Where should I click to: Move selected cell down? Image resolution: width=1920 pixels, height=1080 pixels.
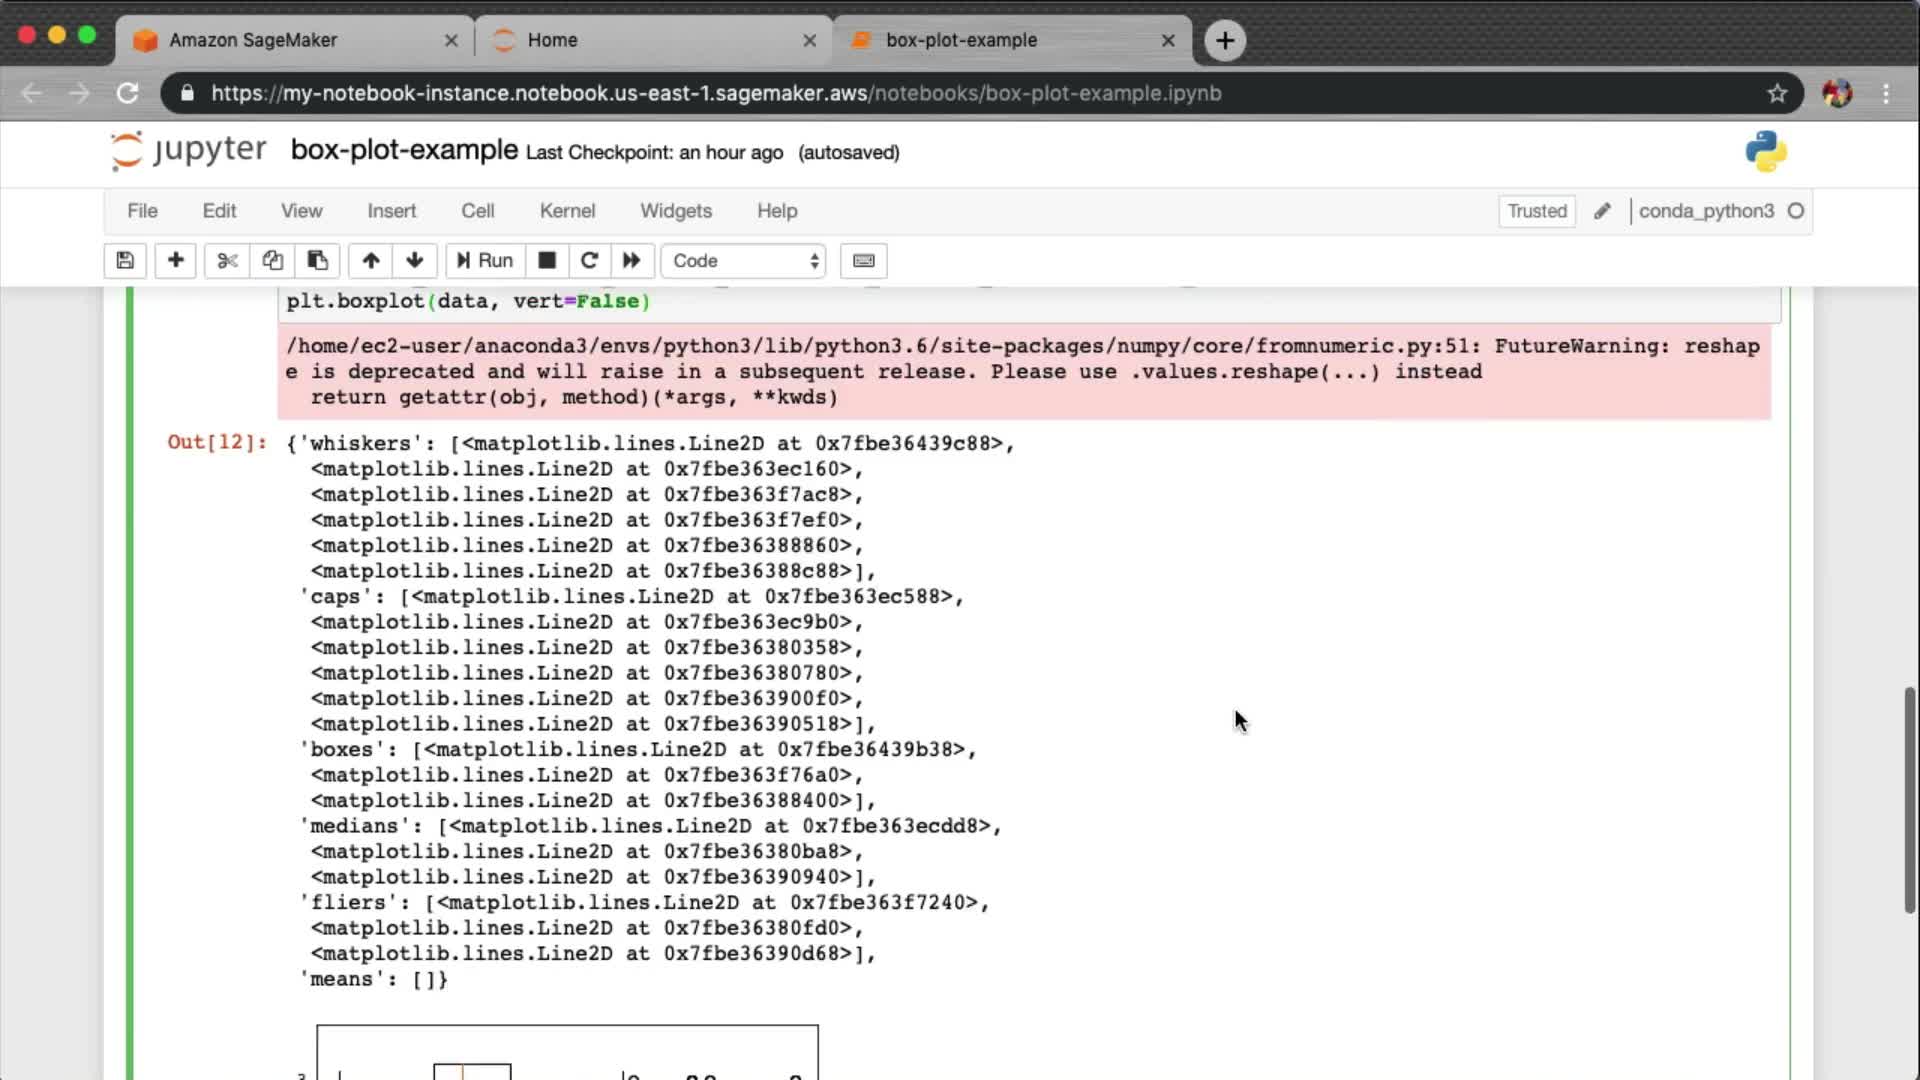click(x=415, y=261)
